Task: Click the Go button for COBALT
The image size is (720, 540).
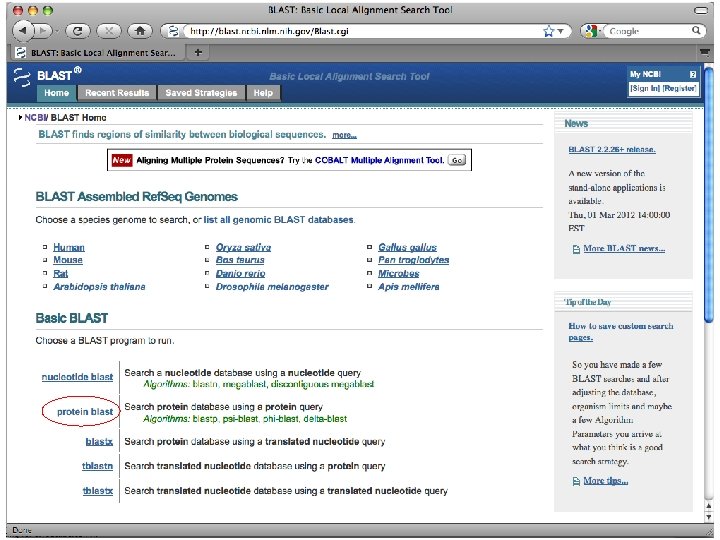Action: [x=457, y=160]
